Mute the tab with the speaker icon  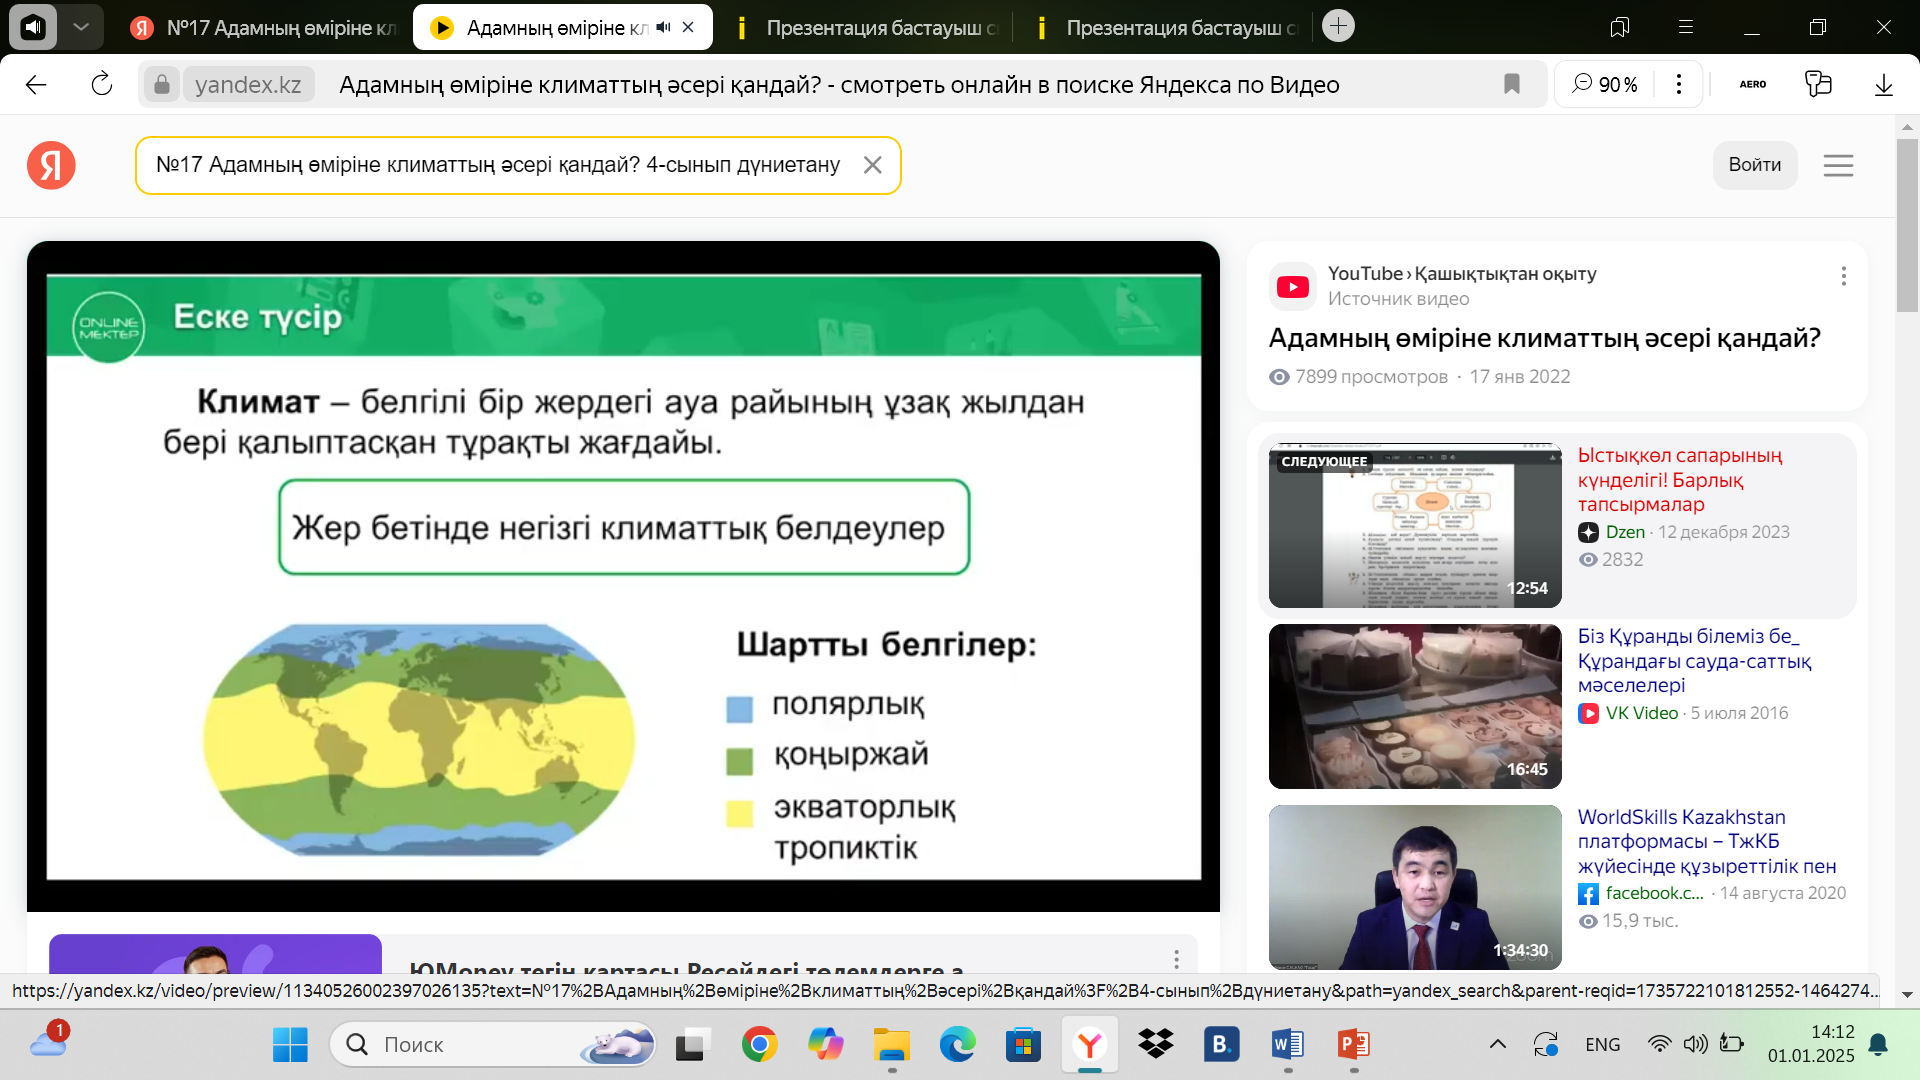pyautogui.click(x=663, y=27)
